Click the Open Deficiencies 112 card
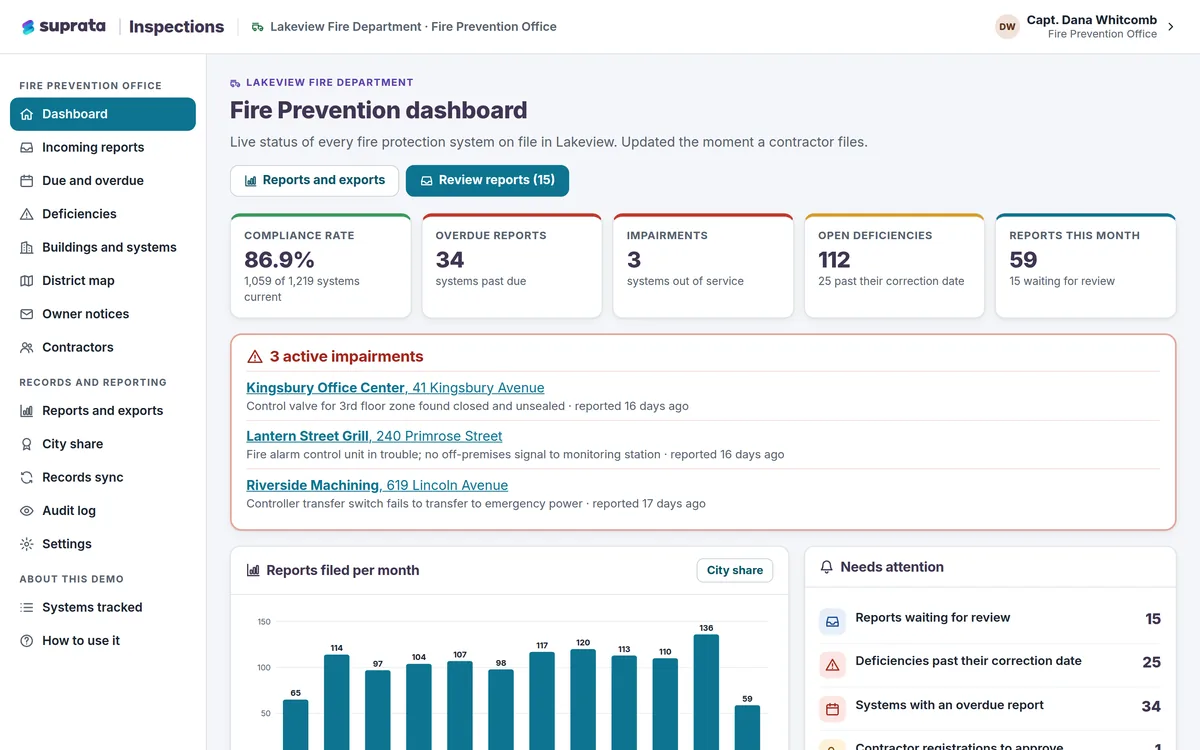Screen dimensions: 1200x750 (x=894, y=266)
